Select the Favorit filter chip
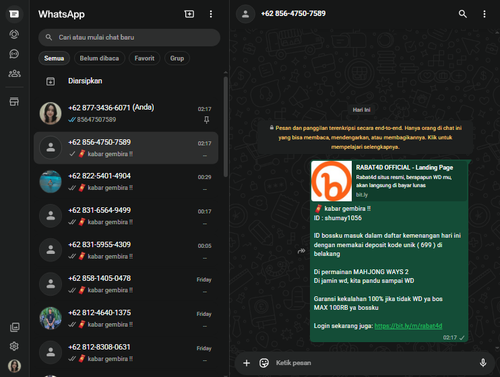The image size is (500, 377). coord(144,58)
